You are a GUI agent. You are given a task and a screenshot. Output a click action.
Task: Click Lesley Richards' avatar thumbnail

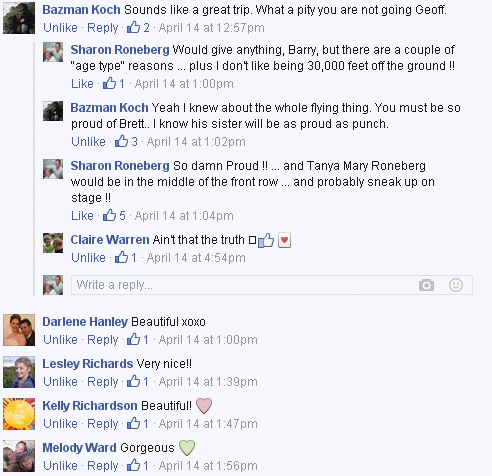(19, 372)
